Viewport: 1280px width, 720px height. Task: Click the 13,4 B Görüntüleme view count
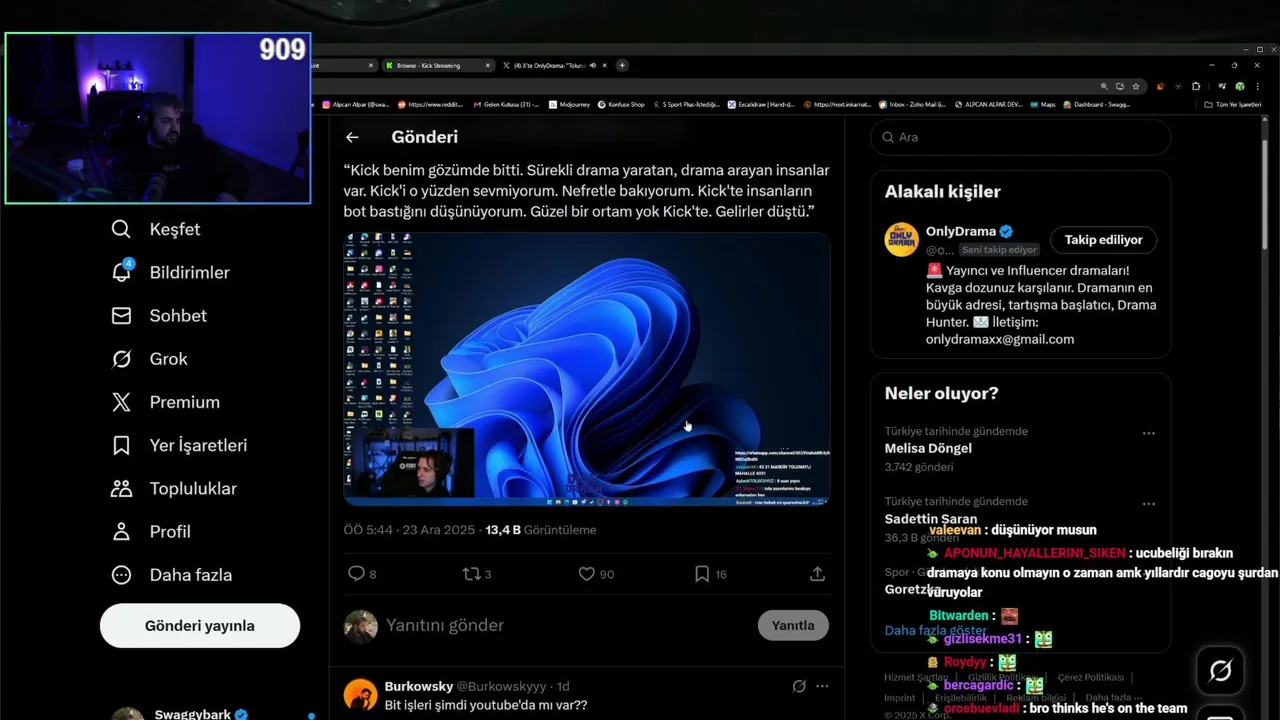pyautogui.click(x=541, y=530)
